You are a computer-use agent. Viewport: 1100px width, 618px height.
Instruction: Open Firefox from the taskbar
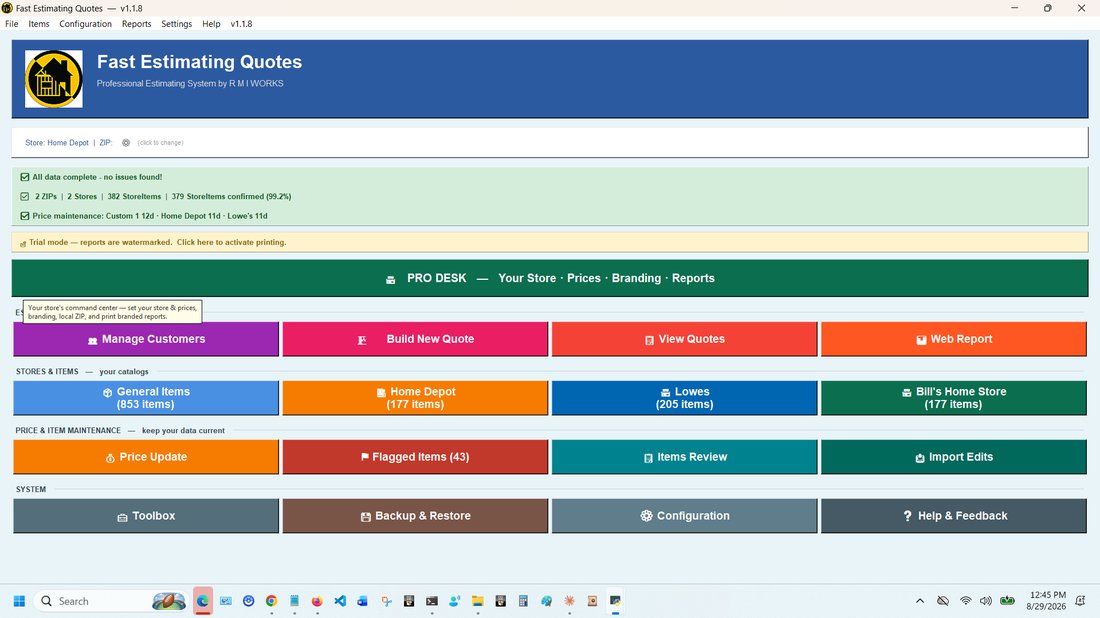click(x=317, y=601)
